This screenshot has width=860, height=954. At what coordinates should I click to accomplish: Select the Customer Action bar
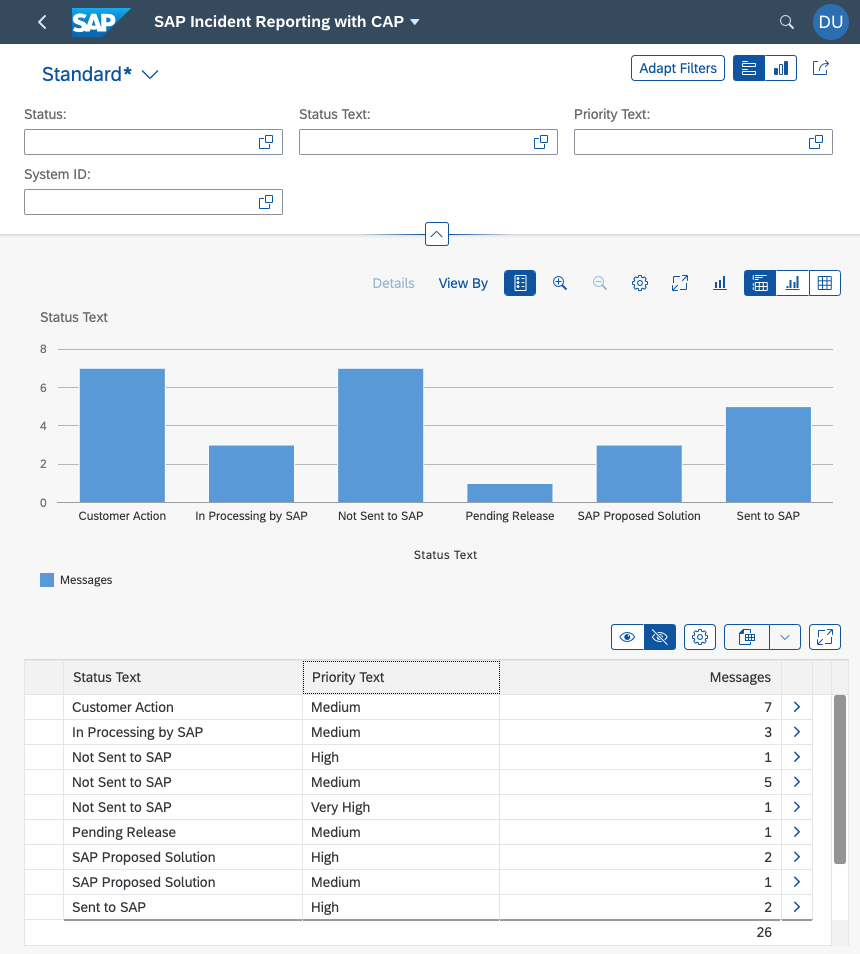click(122, 436)
